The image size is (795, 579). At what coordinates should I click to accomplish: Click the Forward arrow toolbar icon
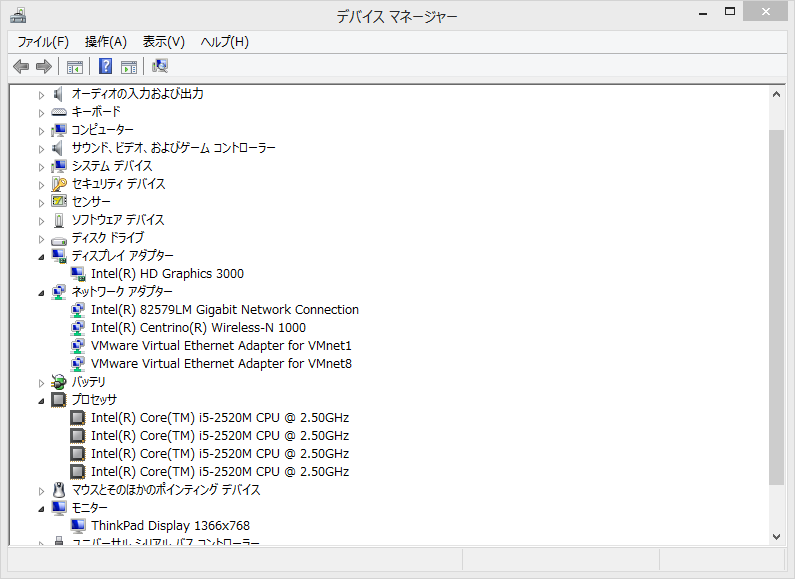pyautogui.click(x=44, y=66)
